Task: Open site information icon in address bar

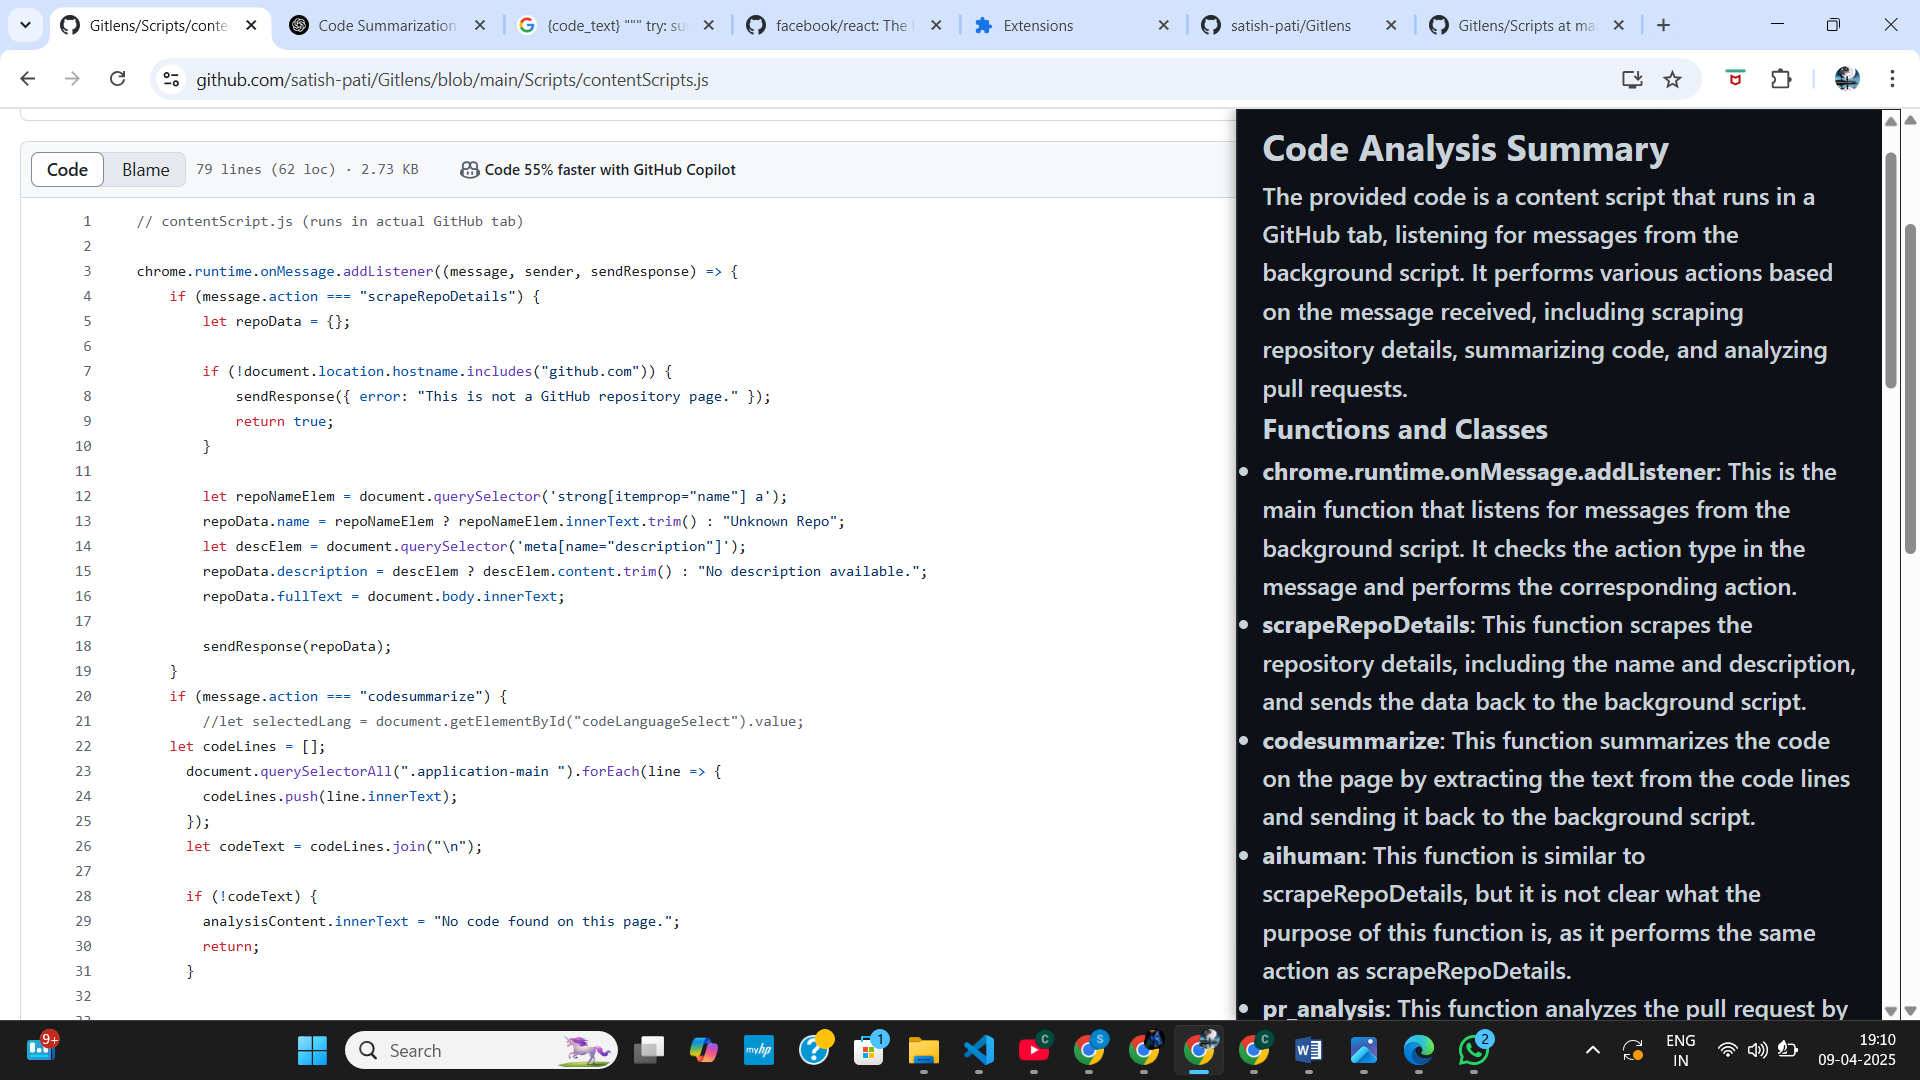Action: pyautogui.click(x=171, y=79)
